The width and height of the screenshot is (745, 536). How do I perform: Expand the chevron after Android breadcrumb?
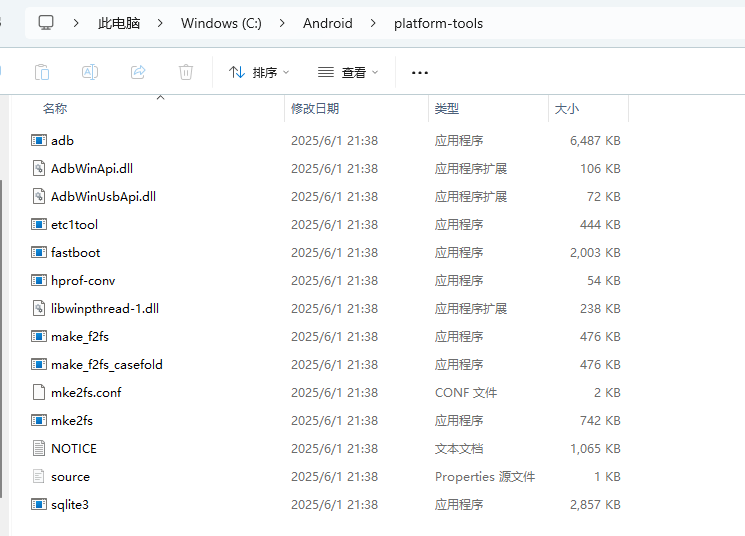(x=373, y=23)
